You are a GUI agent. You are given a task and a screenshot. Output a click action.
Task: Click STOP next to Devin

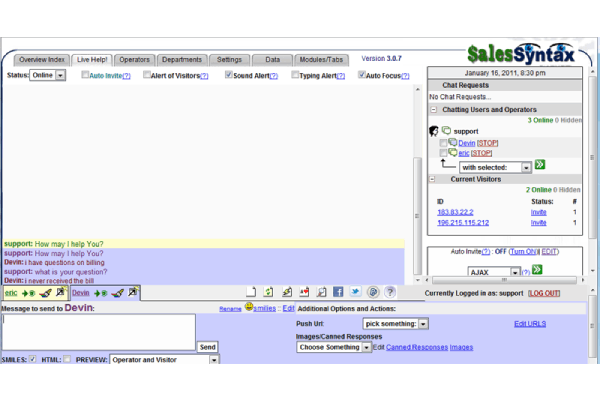488,143
